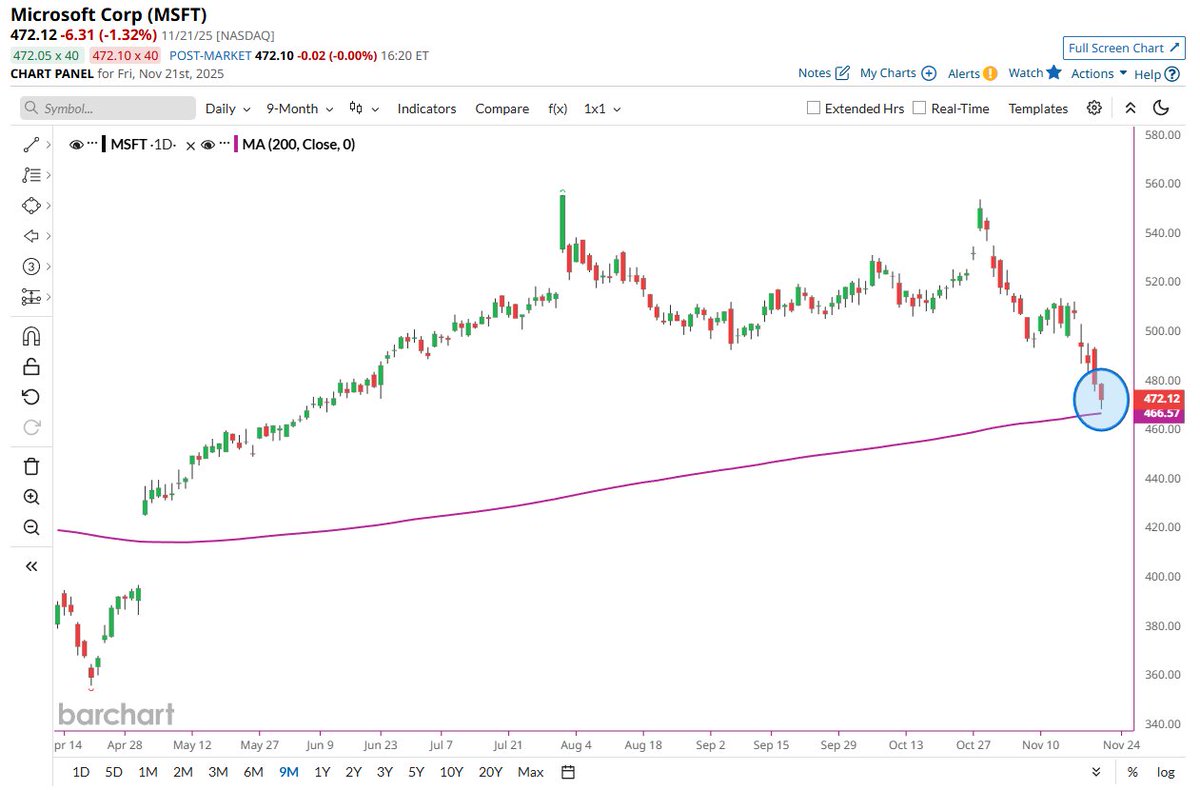
Task: Toggle MSFT series visibility eye icon
Action: (76, 145)
